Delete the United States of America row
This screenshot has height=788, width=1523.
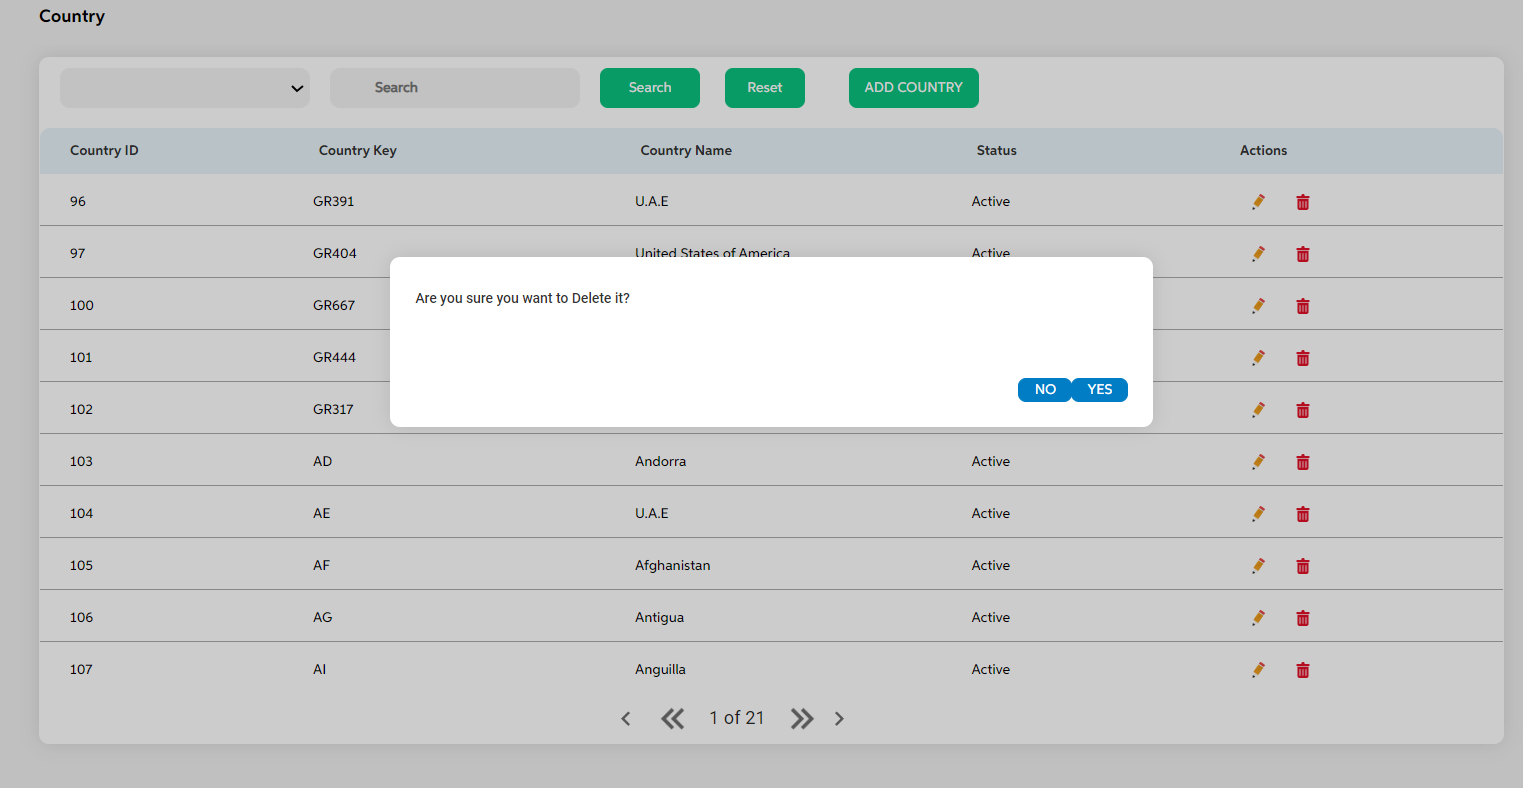[x=1302, y=254]
